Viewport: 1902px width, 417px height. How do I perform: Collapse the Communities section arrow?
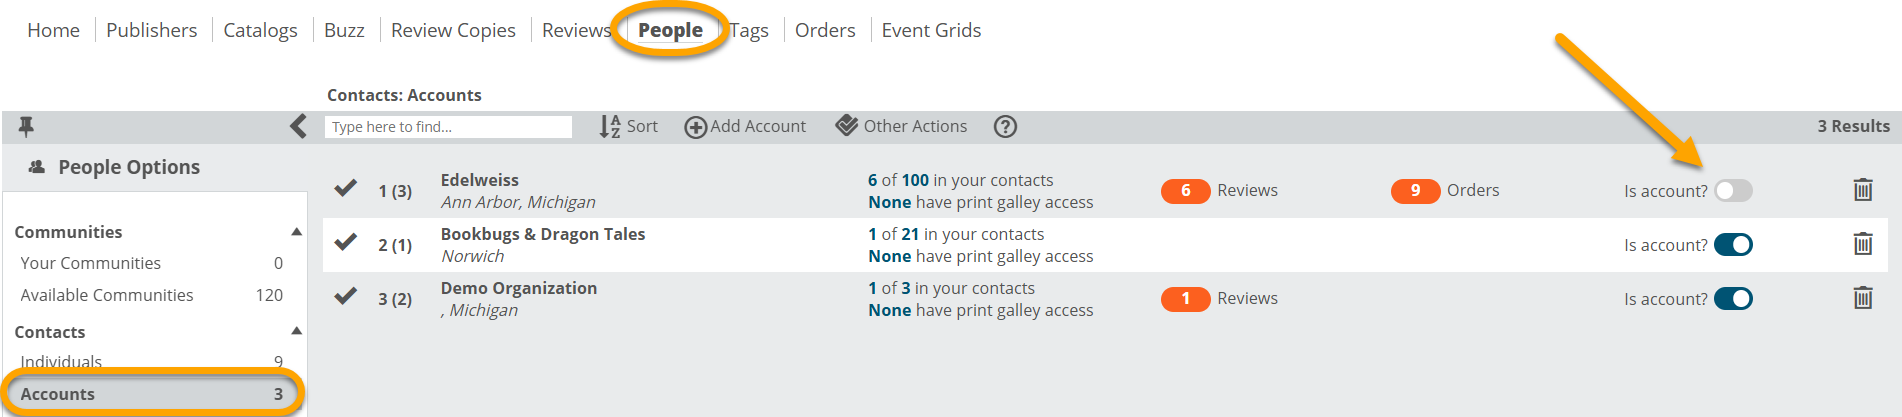(296, 231)
